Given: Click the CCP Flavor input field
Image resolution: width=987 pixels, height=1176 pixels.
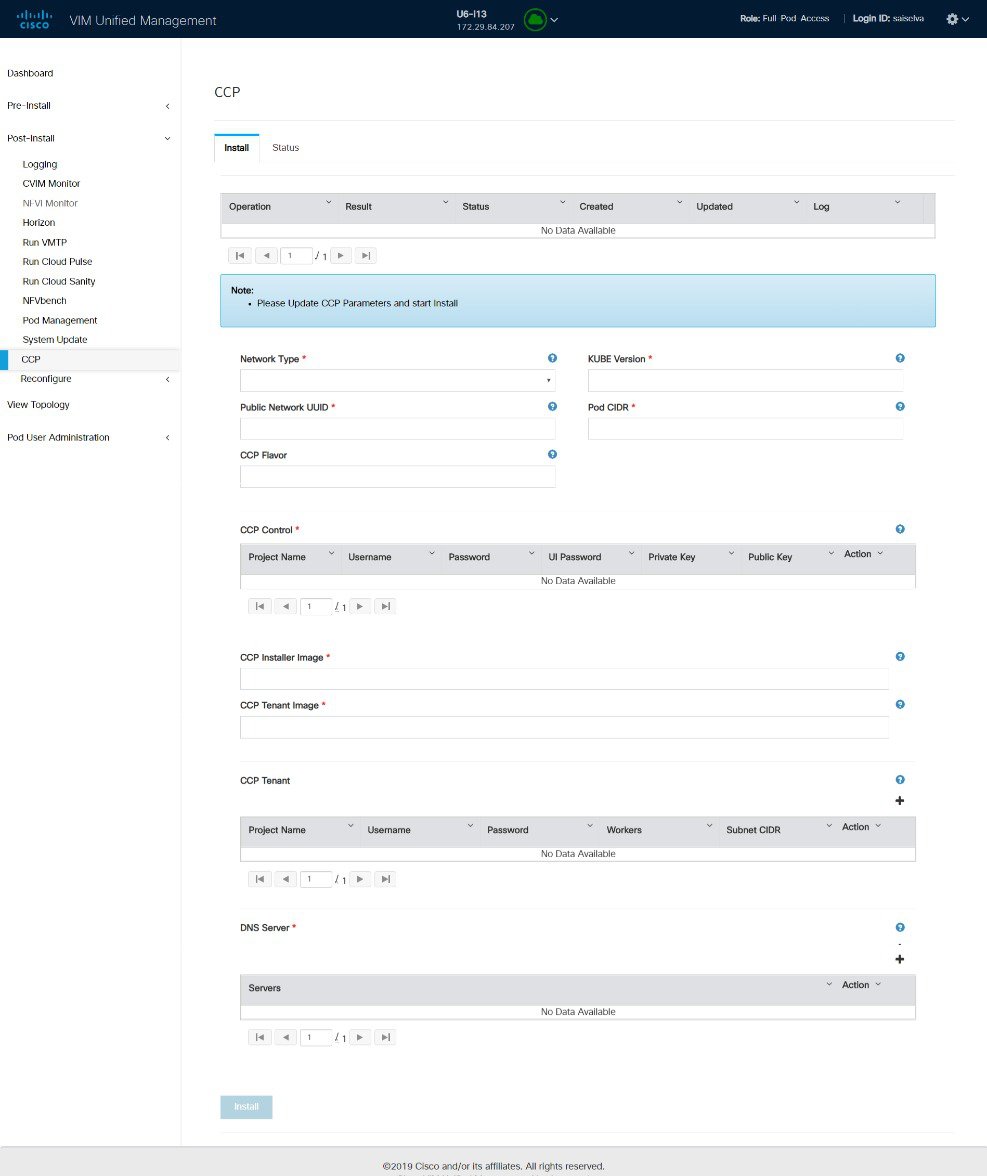Looking at the screenshot, I should click(x=398, y=476).
